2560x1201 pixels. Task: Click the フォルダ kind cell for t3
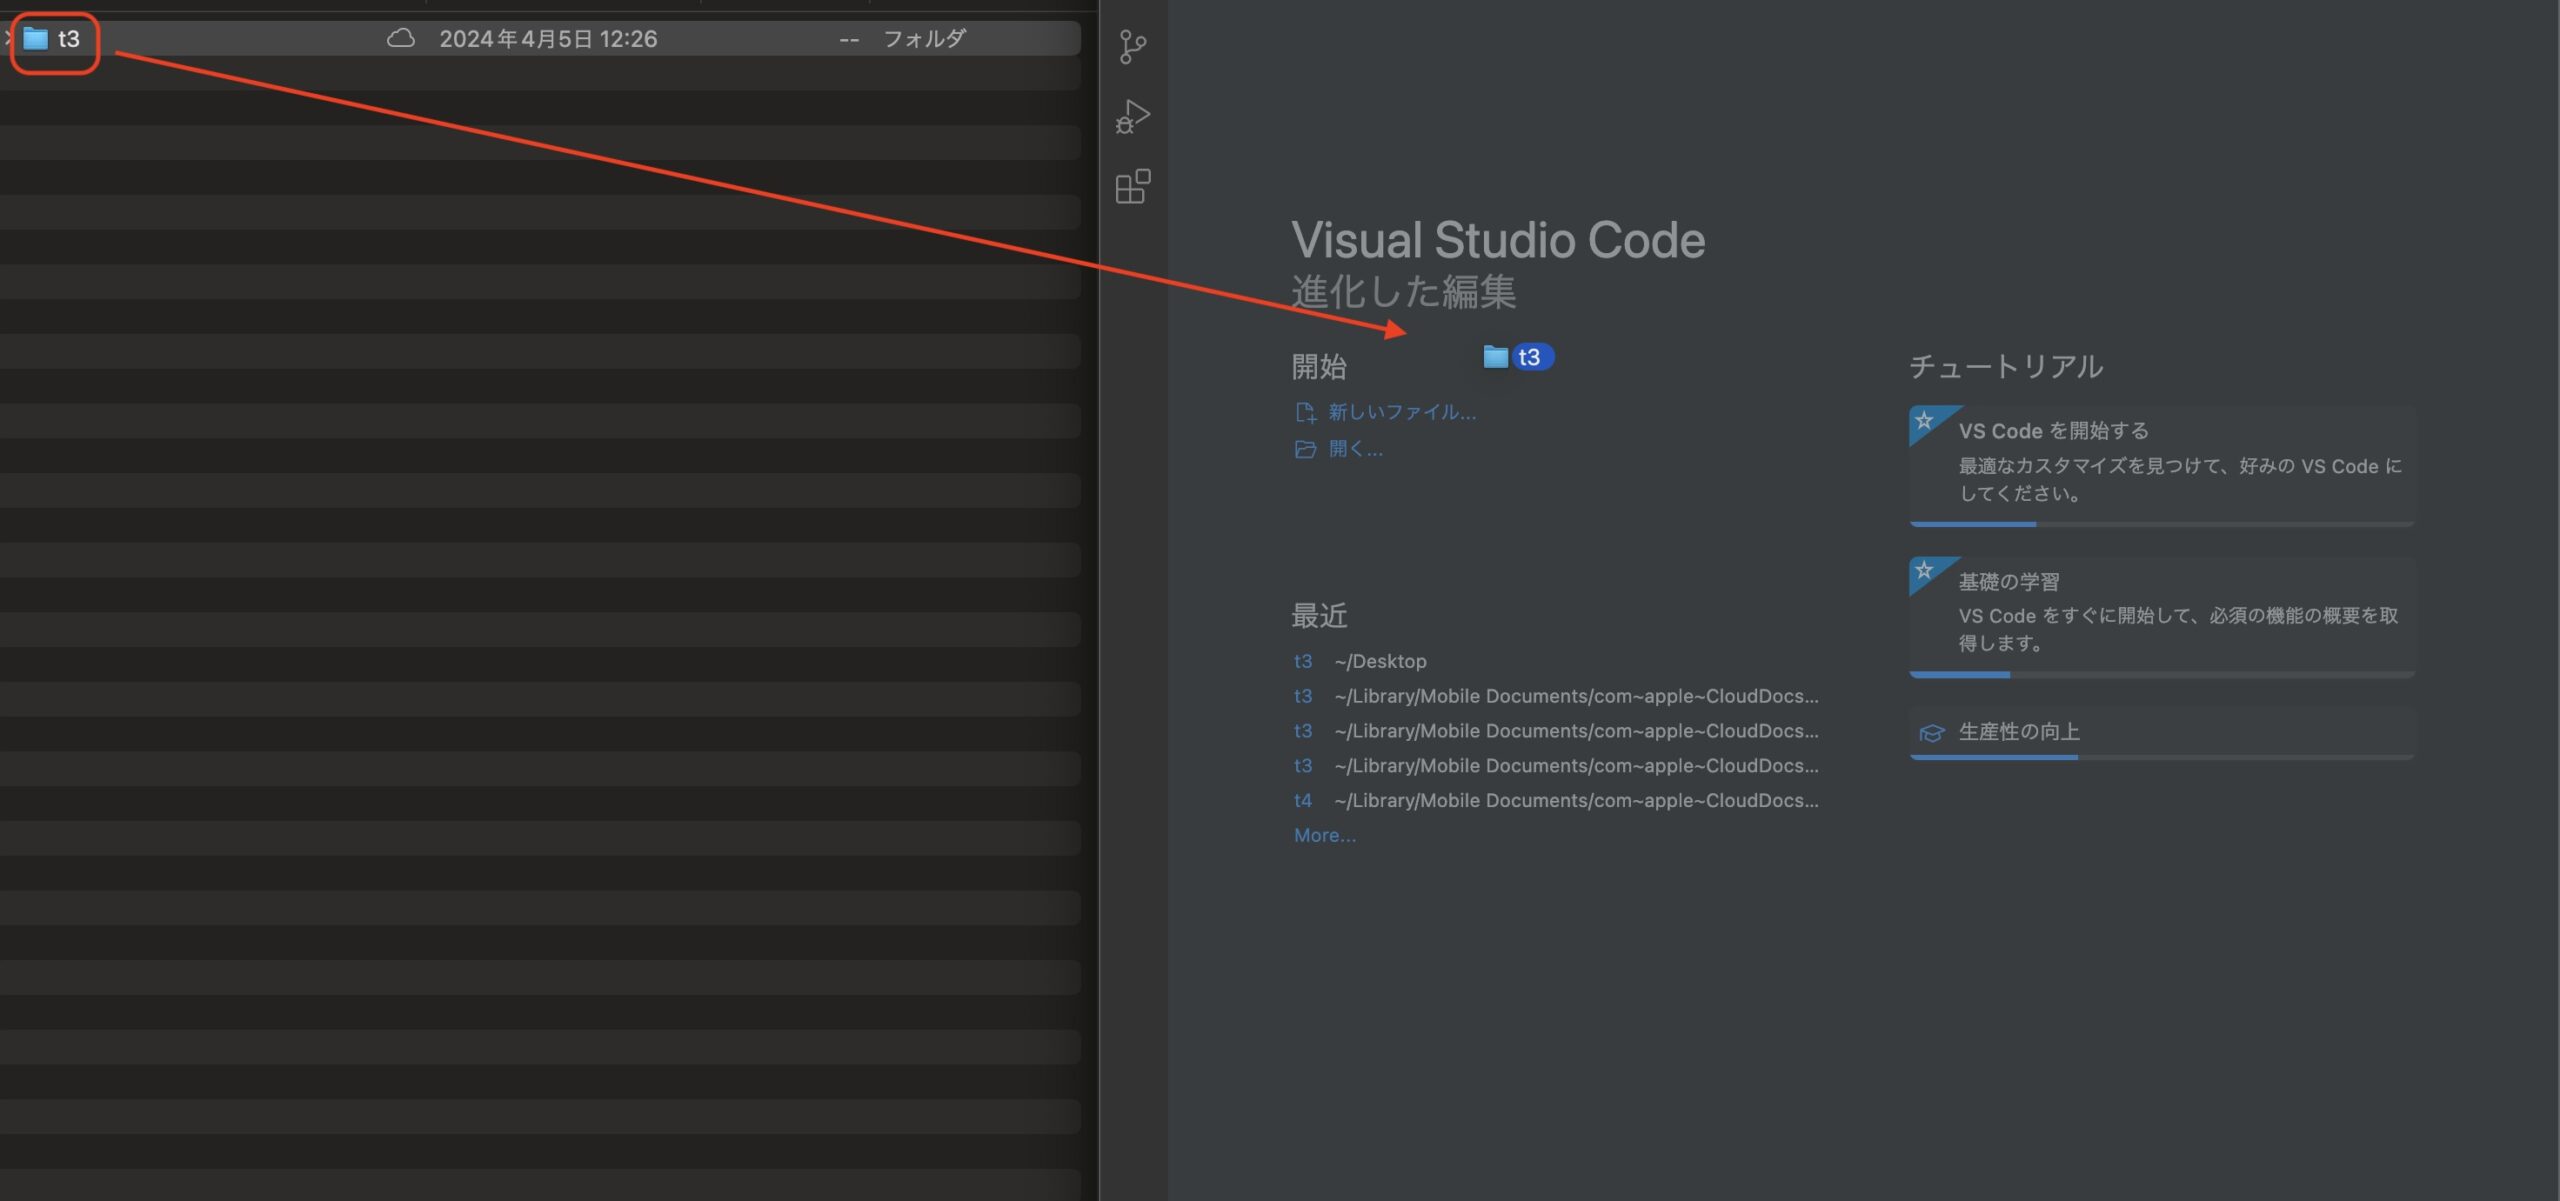(924, 38)
